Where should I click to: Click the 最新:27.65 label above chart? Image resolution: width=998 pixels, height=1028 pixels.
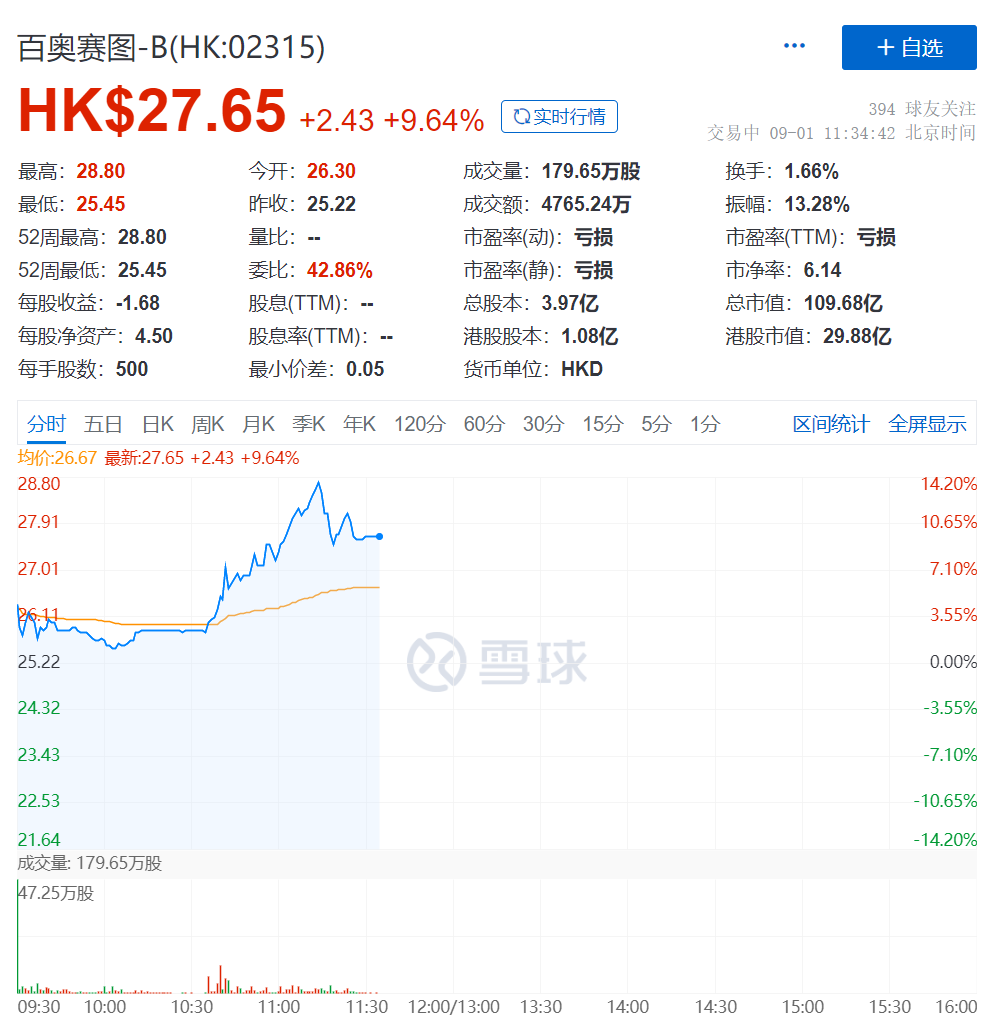(x=144, y=458)
